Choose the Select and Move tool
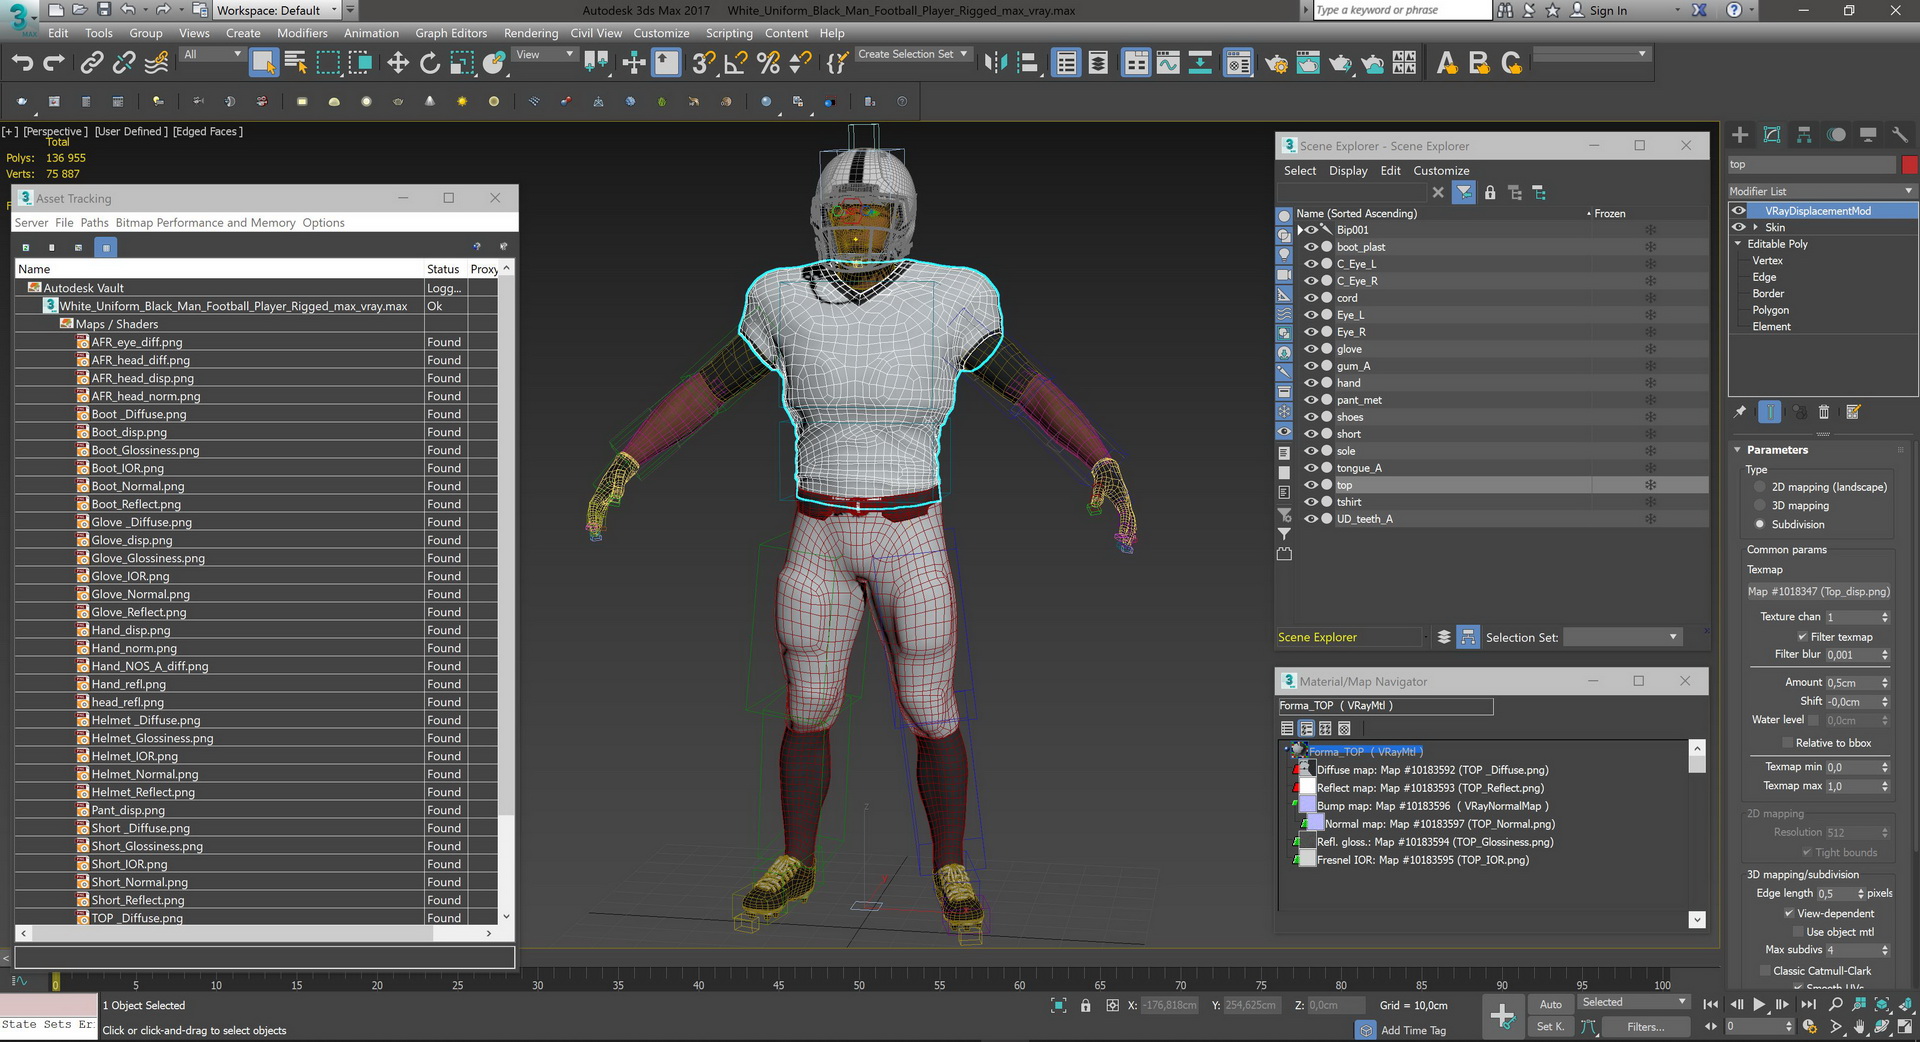This screenshot has height=1042, width=1920. 398,63
